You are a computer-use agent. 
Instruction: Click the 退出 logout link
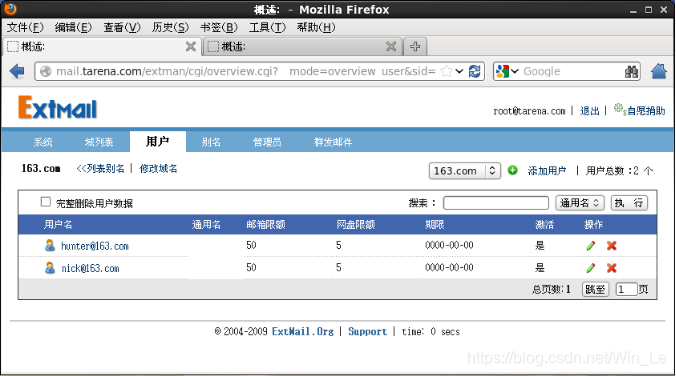click(x=589, y=111)
